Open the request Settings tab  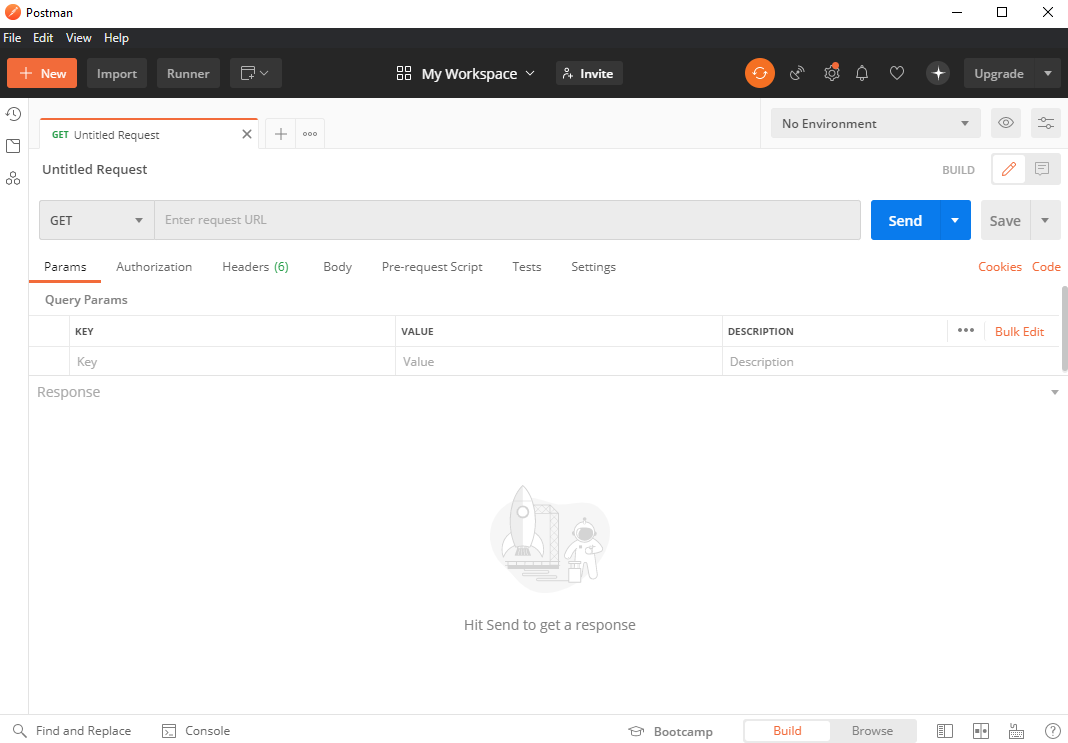pos(593,266)
